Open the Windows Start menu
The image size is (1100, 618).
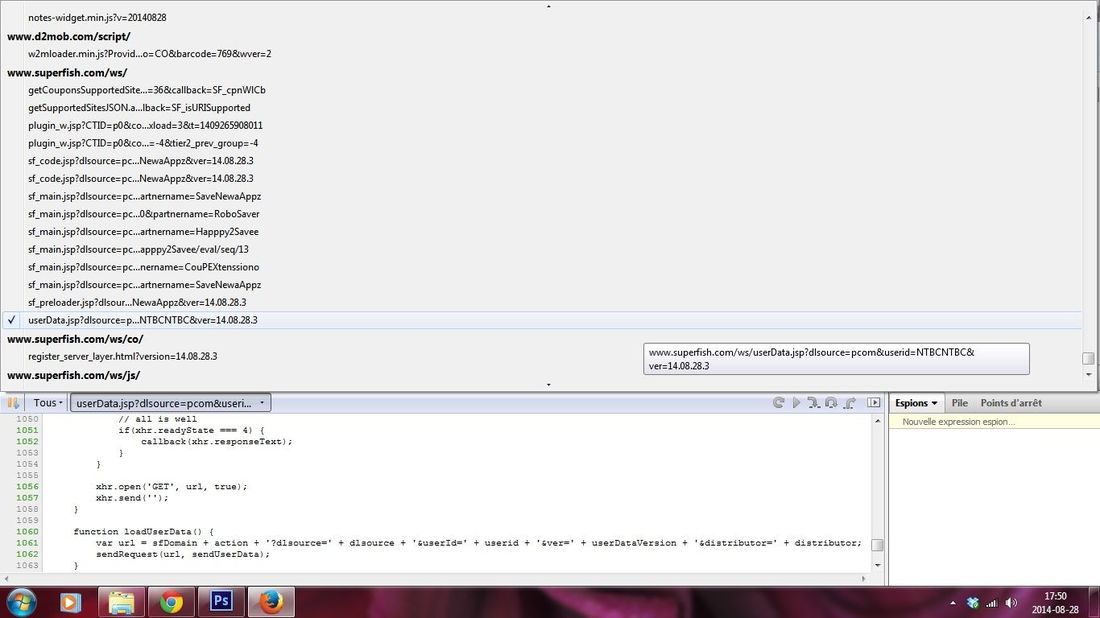coord(21,603)
